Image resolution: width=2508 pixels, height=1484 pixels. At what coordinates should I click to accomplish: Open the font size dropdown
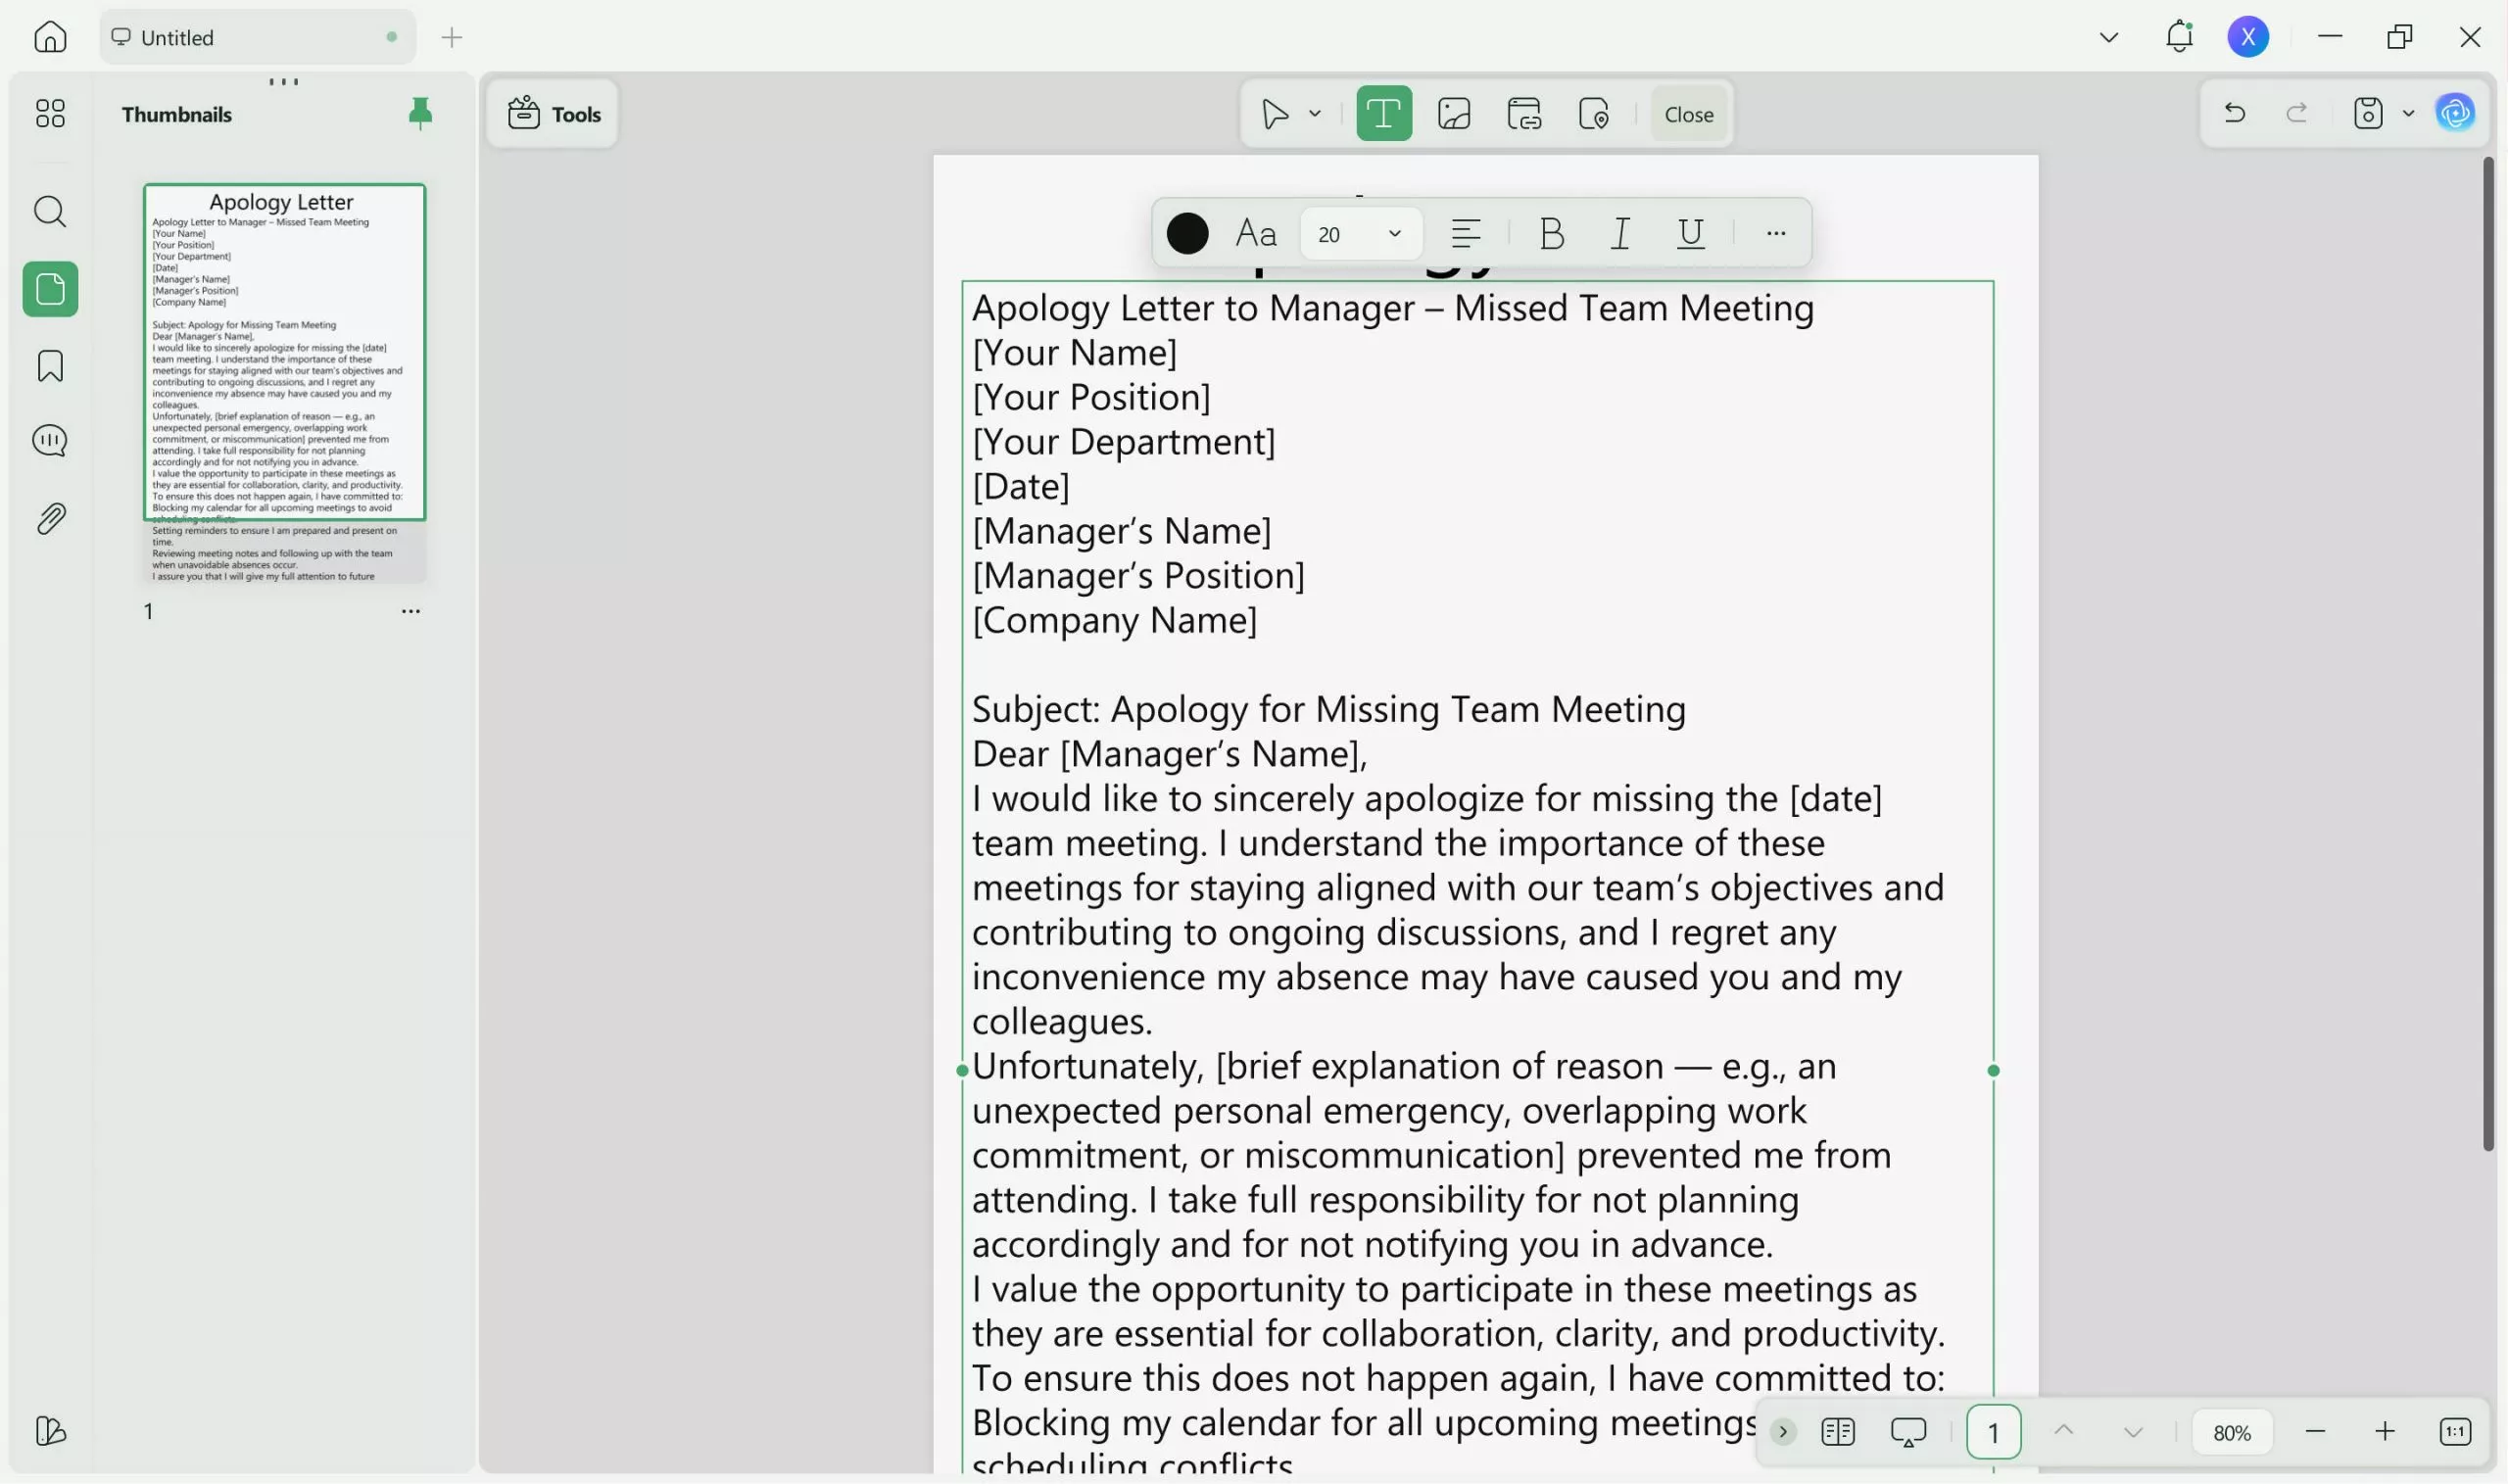1394,233
